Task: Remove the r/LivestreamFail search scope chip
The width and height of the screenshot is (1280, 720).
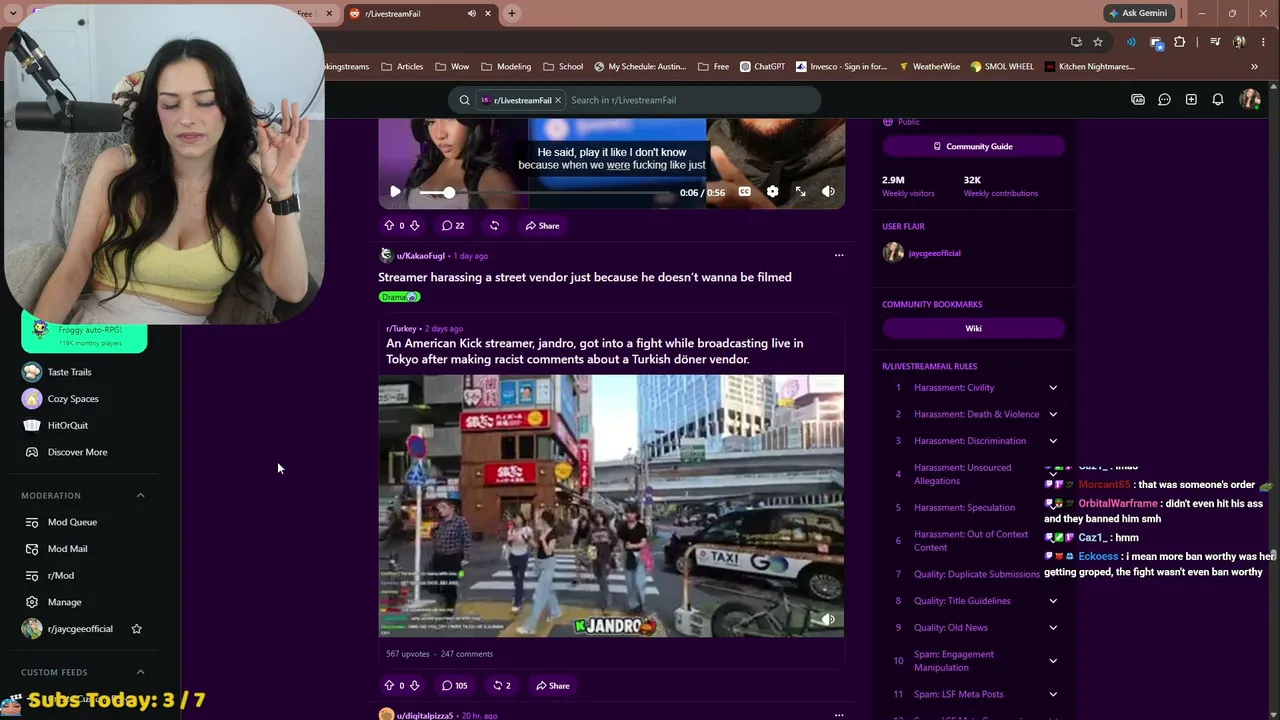Action: coord(558,100)
